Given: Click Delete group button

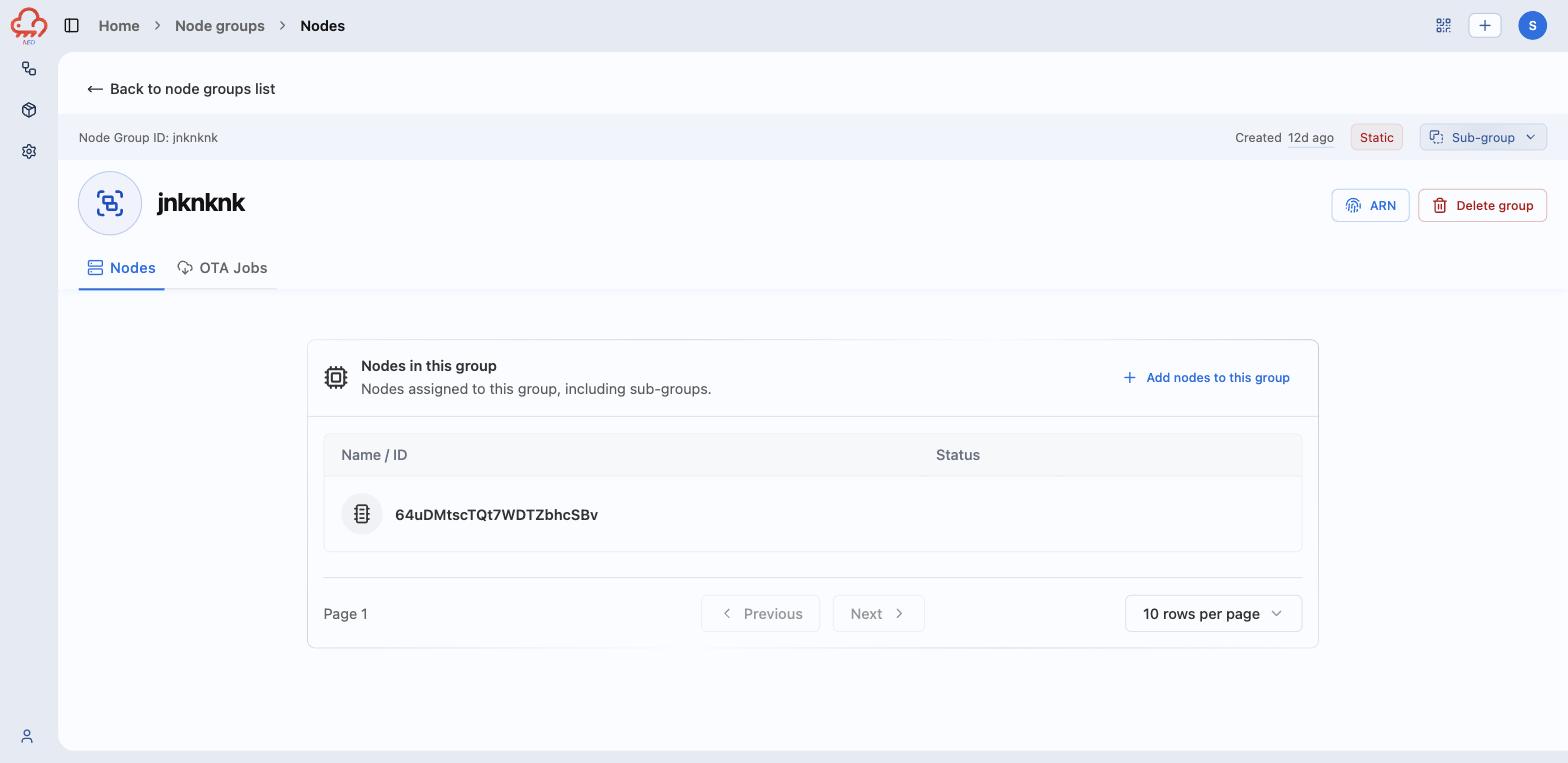Looking at the screenshot, I should 1482,205.
